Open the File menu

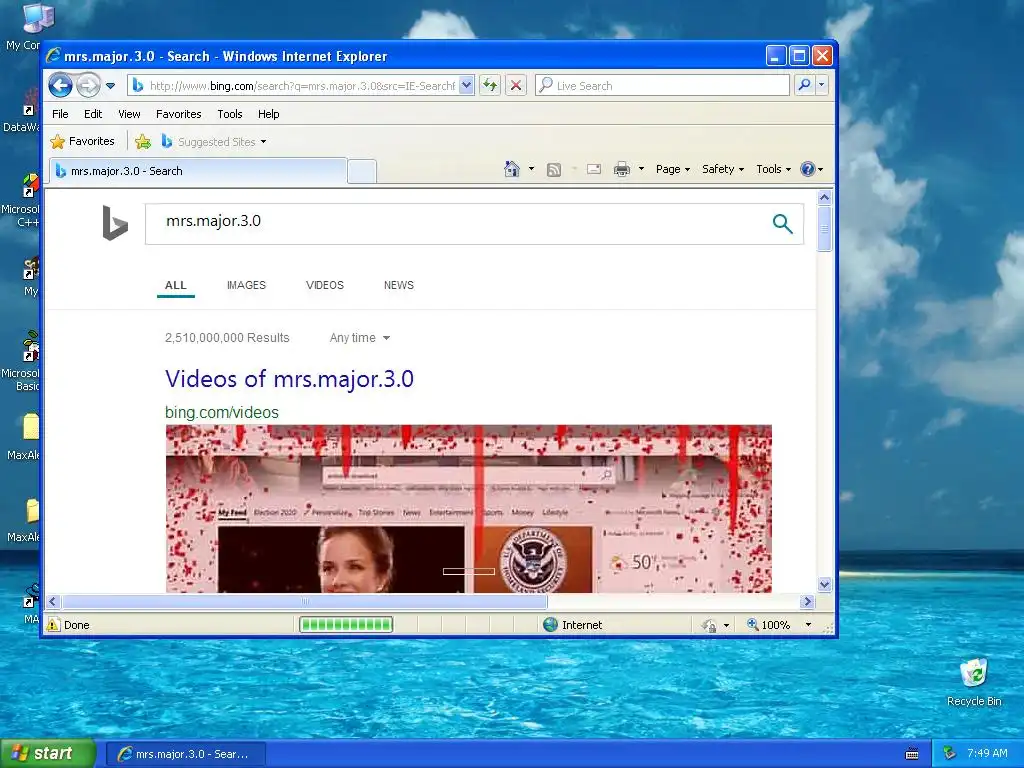point(60,114)
